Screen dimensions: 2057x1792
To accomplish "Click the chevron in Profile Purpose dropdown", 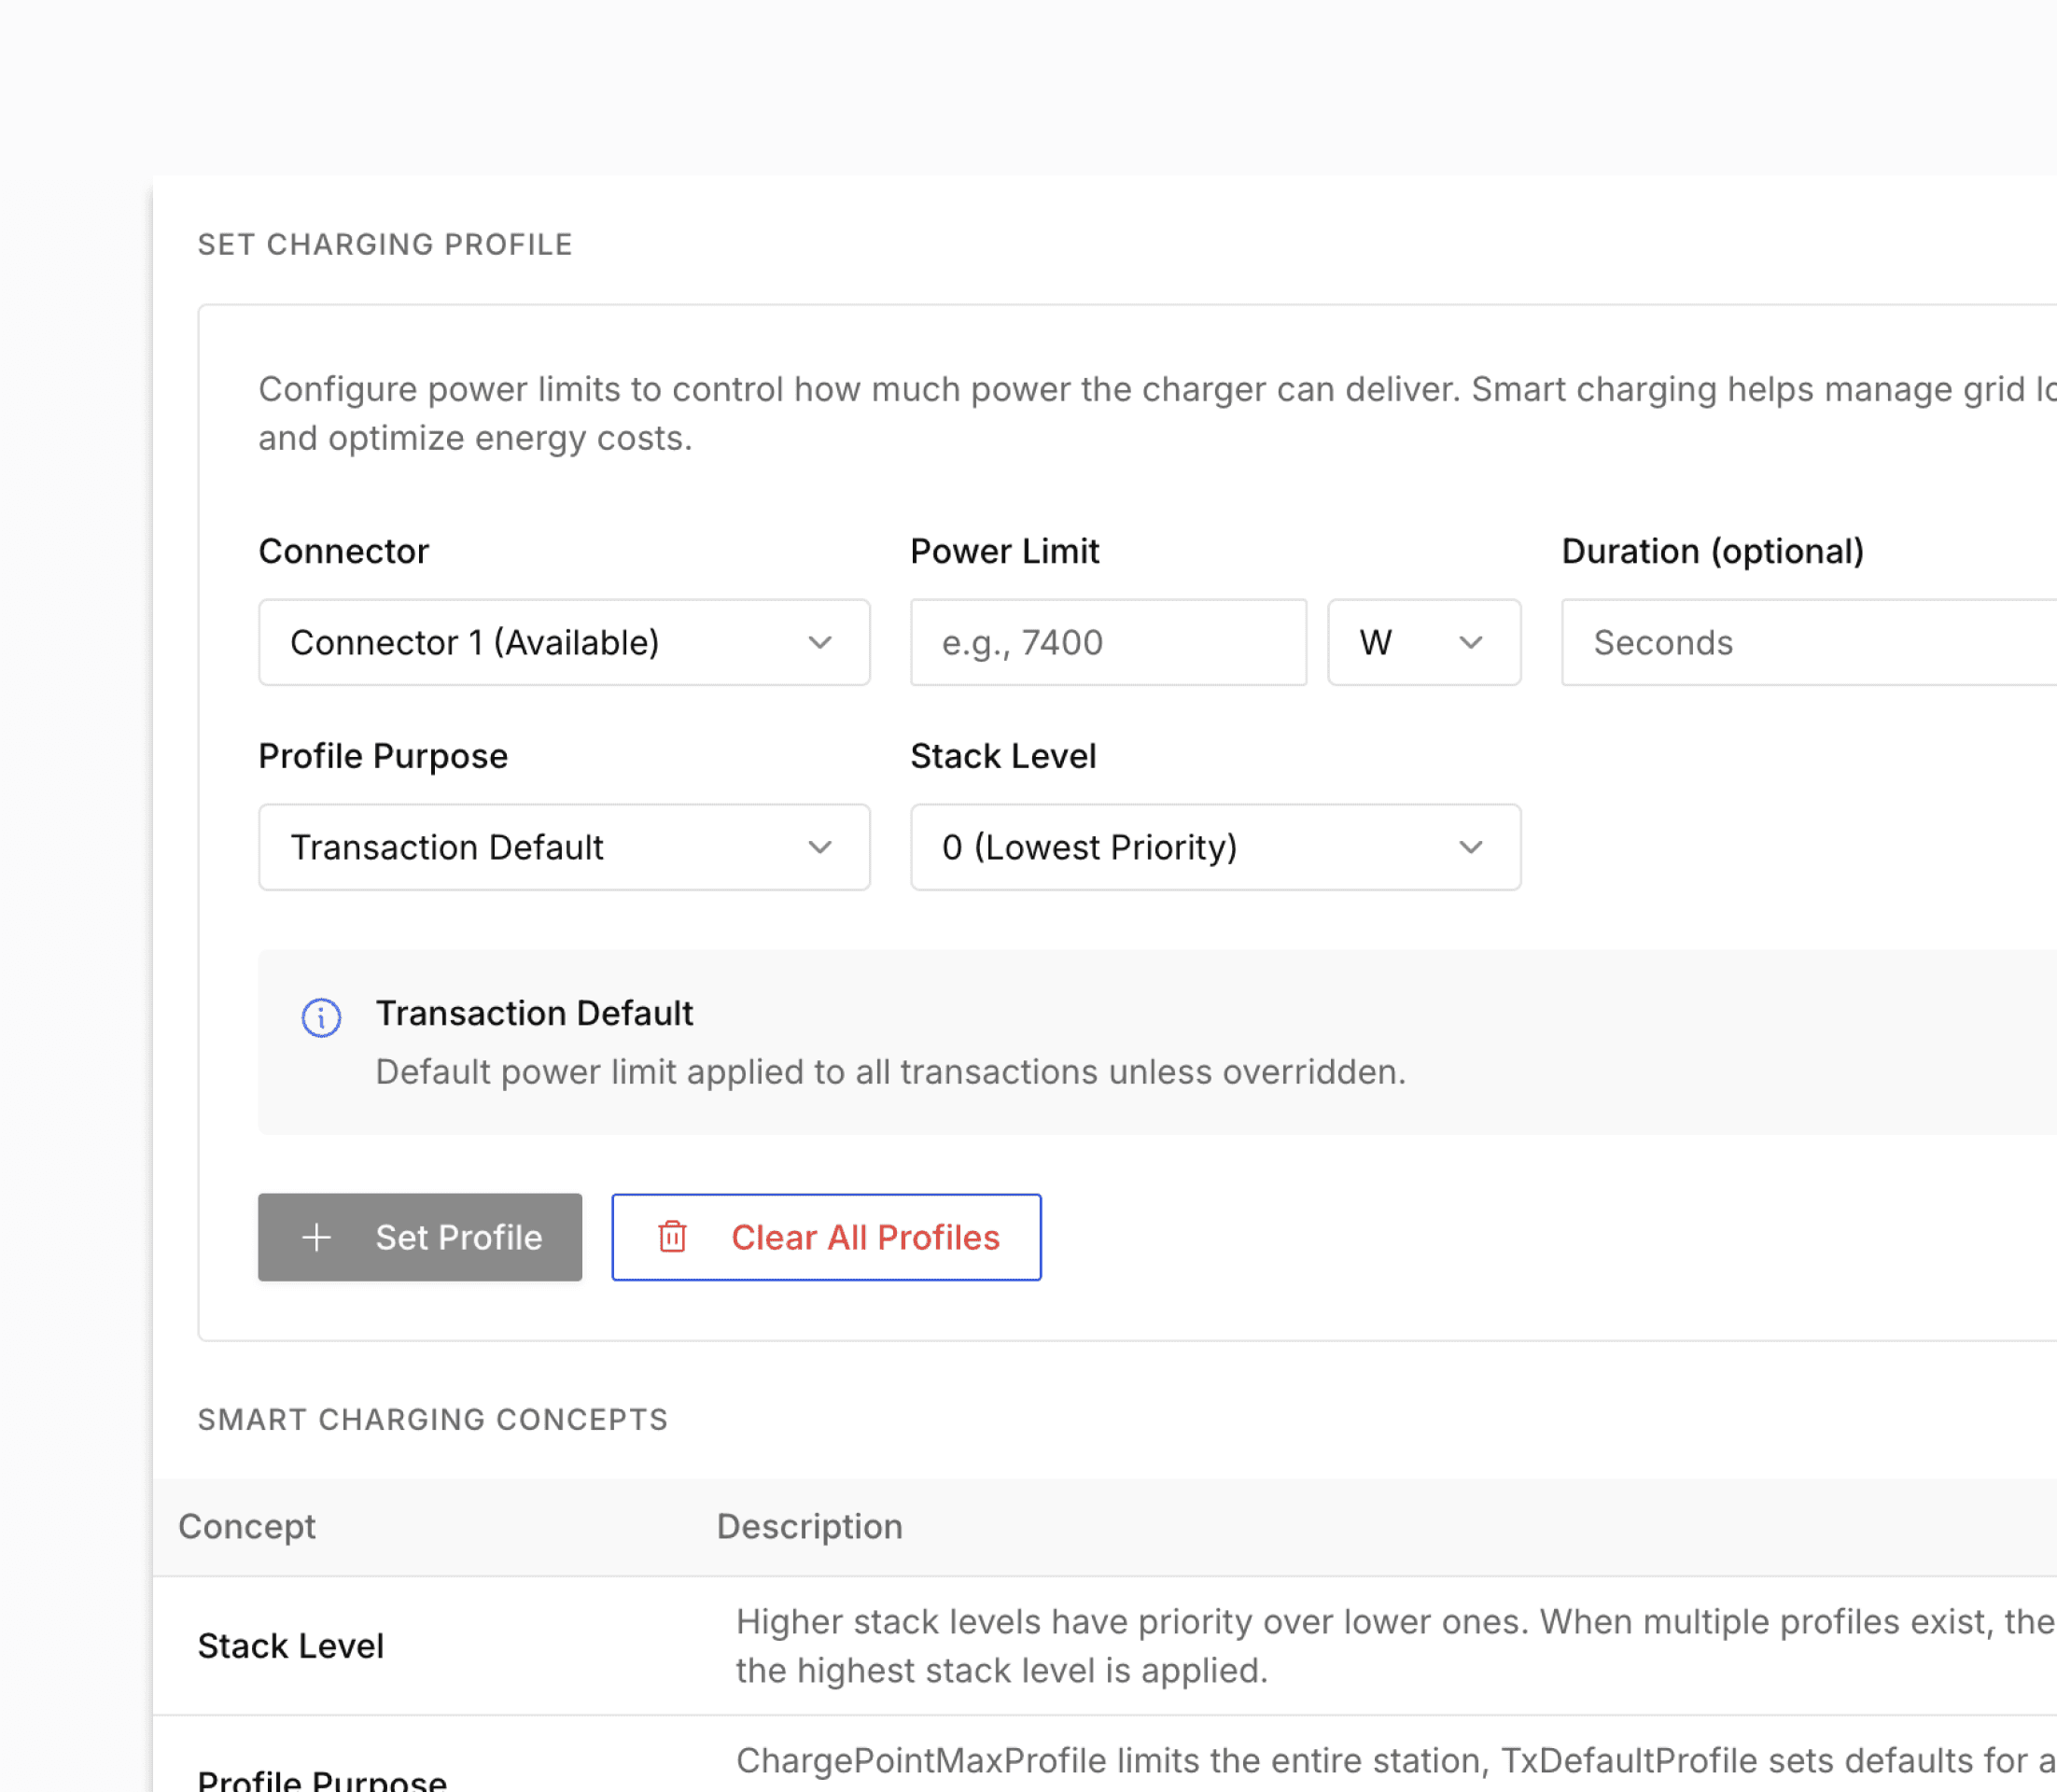I will [820, 847].
